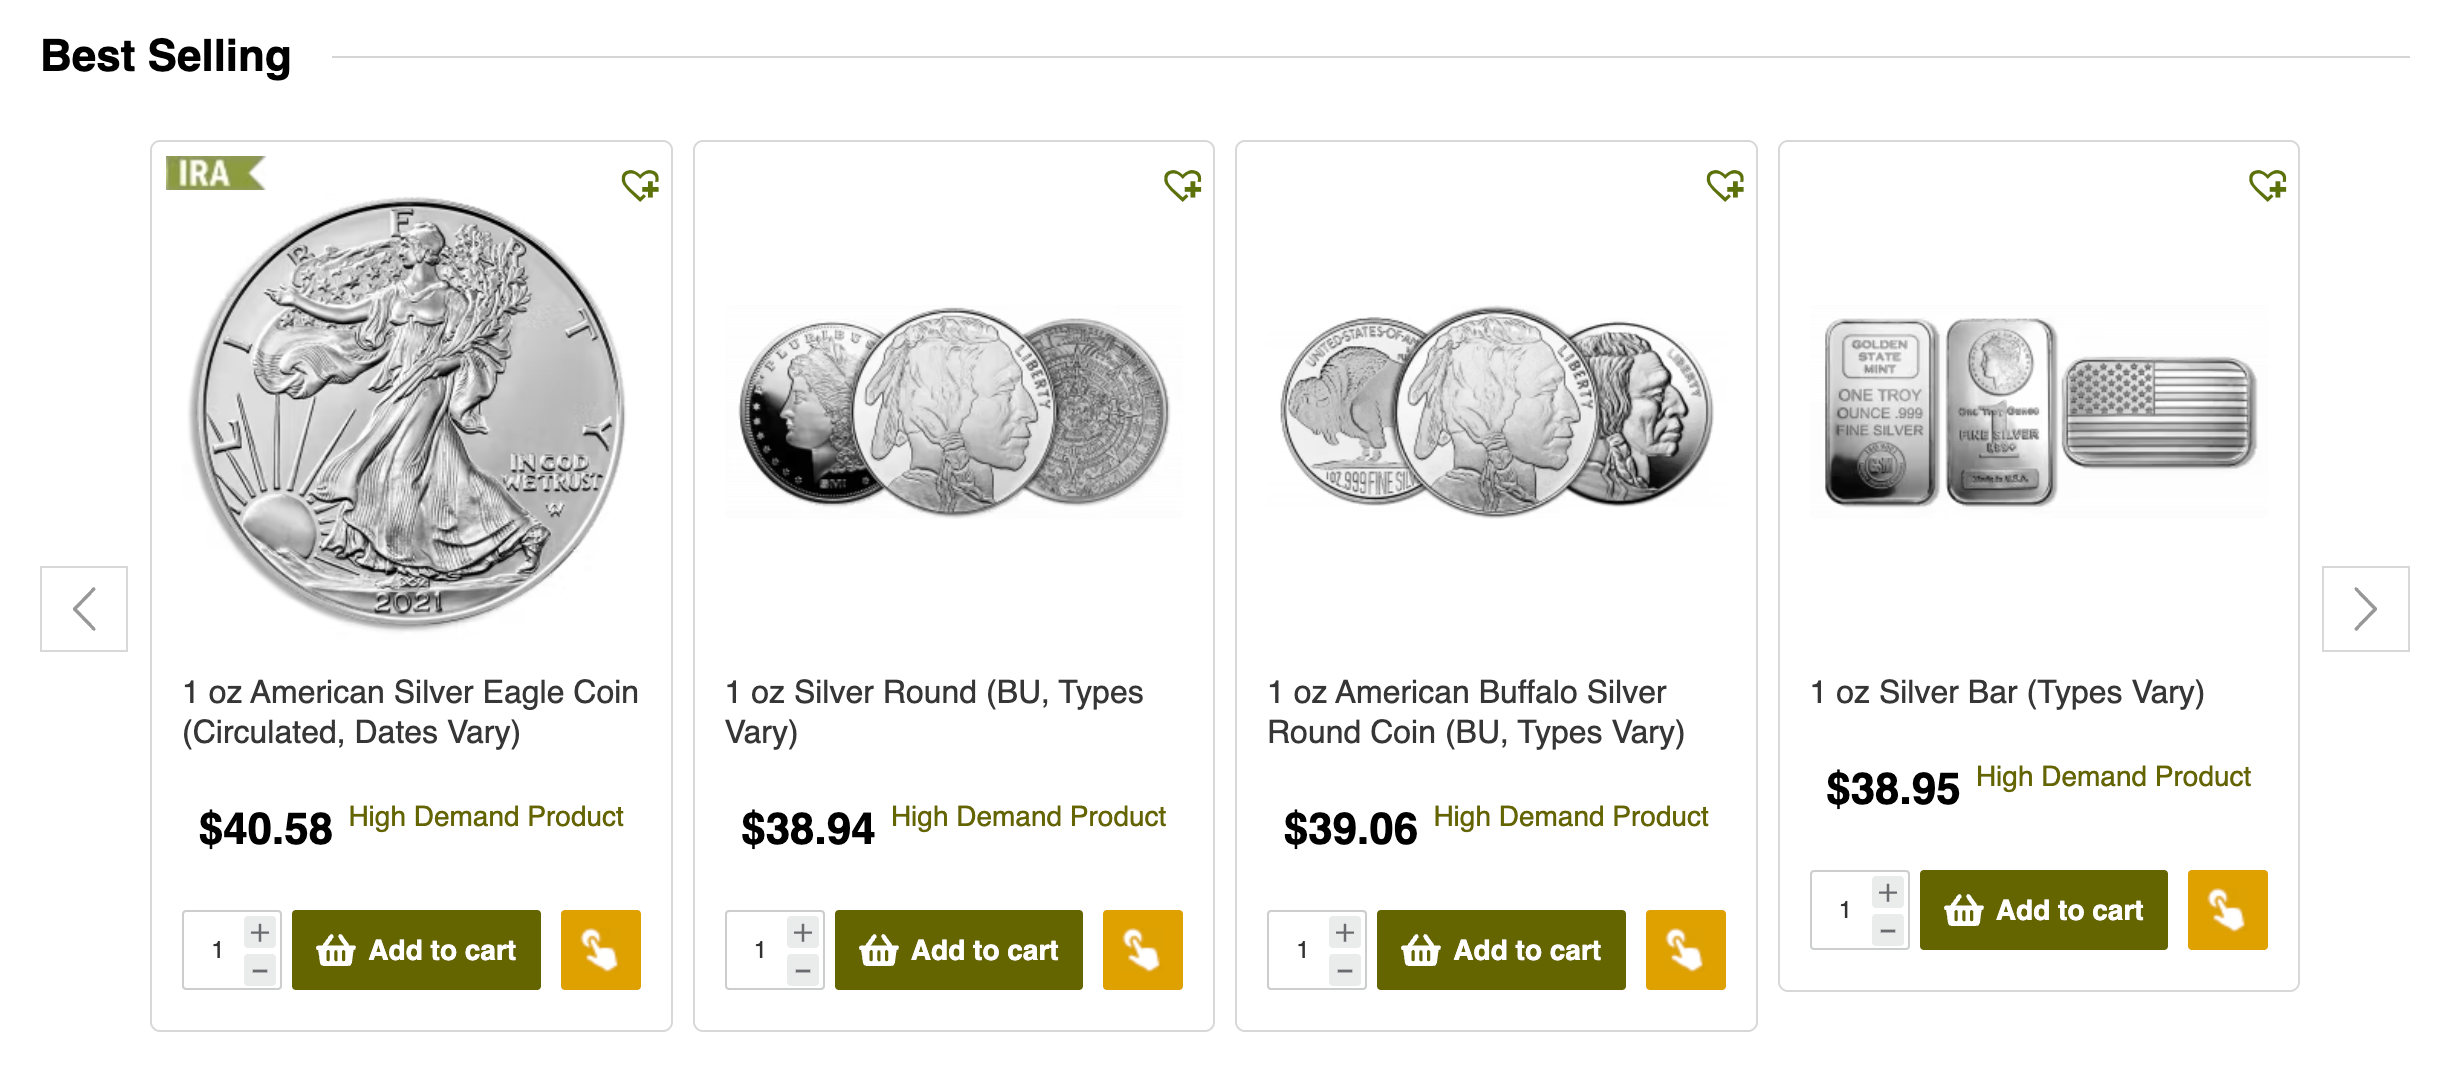Add the 1 oz Silver Round to wishlist
Image resolution: width=2448 pixels, height=1068 pixels.
(1183, 185)
